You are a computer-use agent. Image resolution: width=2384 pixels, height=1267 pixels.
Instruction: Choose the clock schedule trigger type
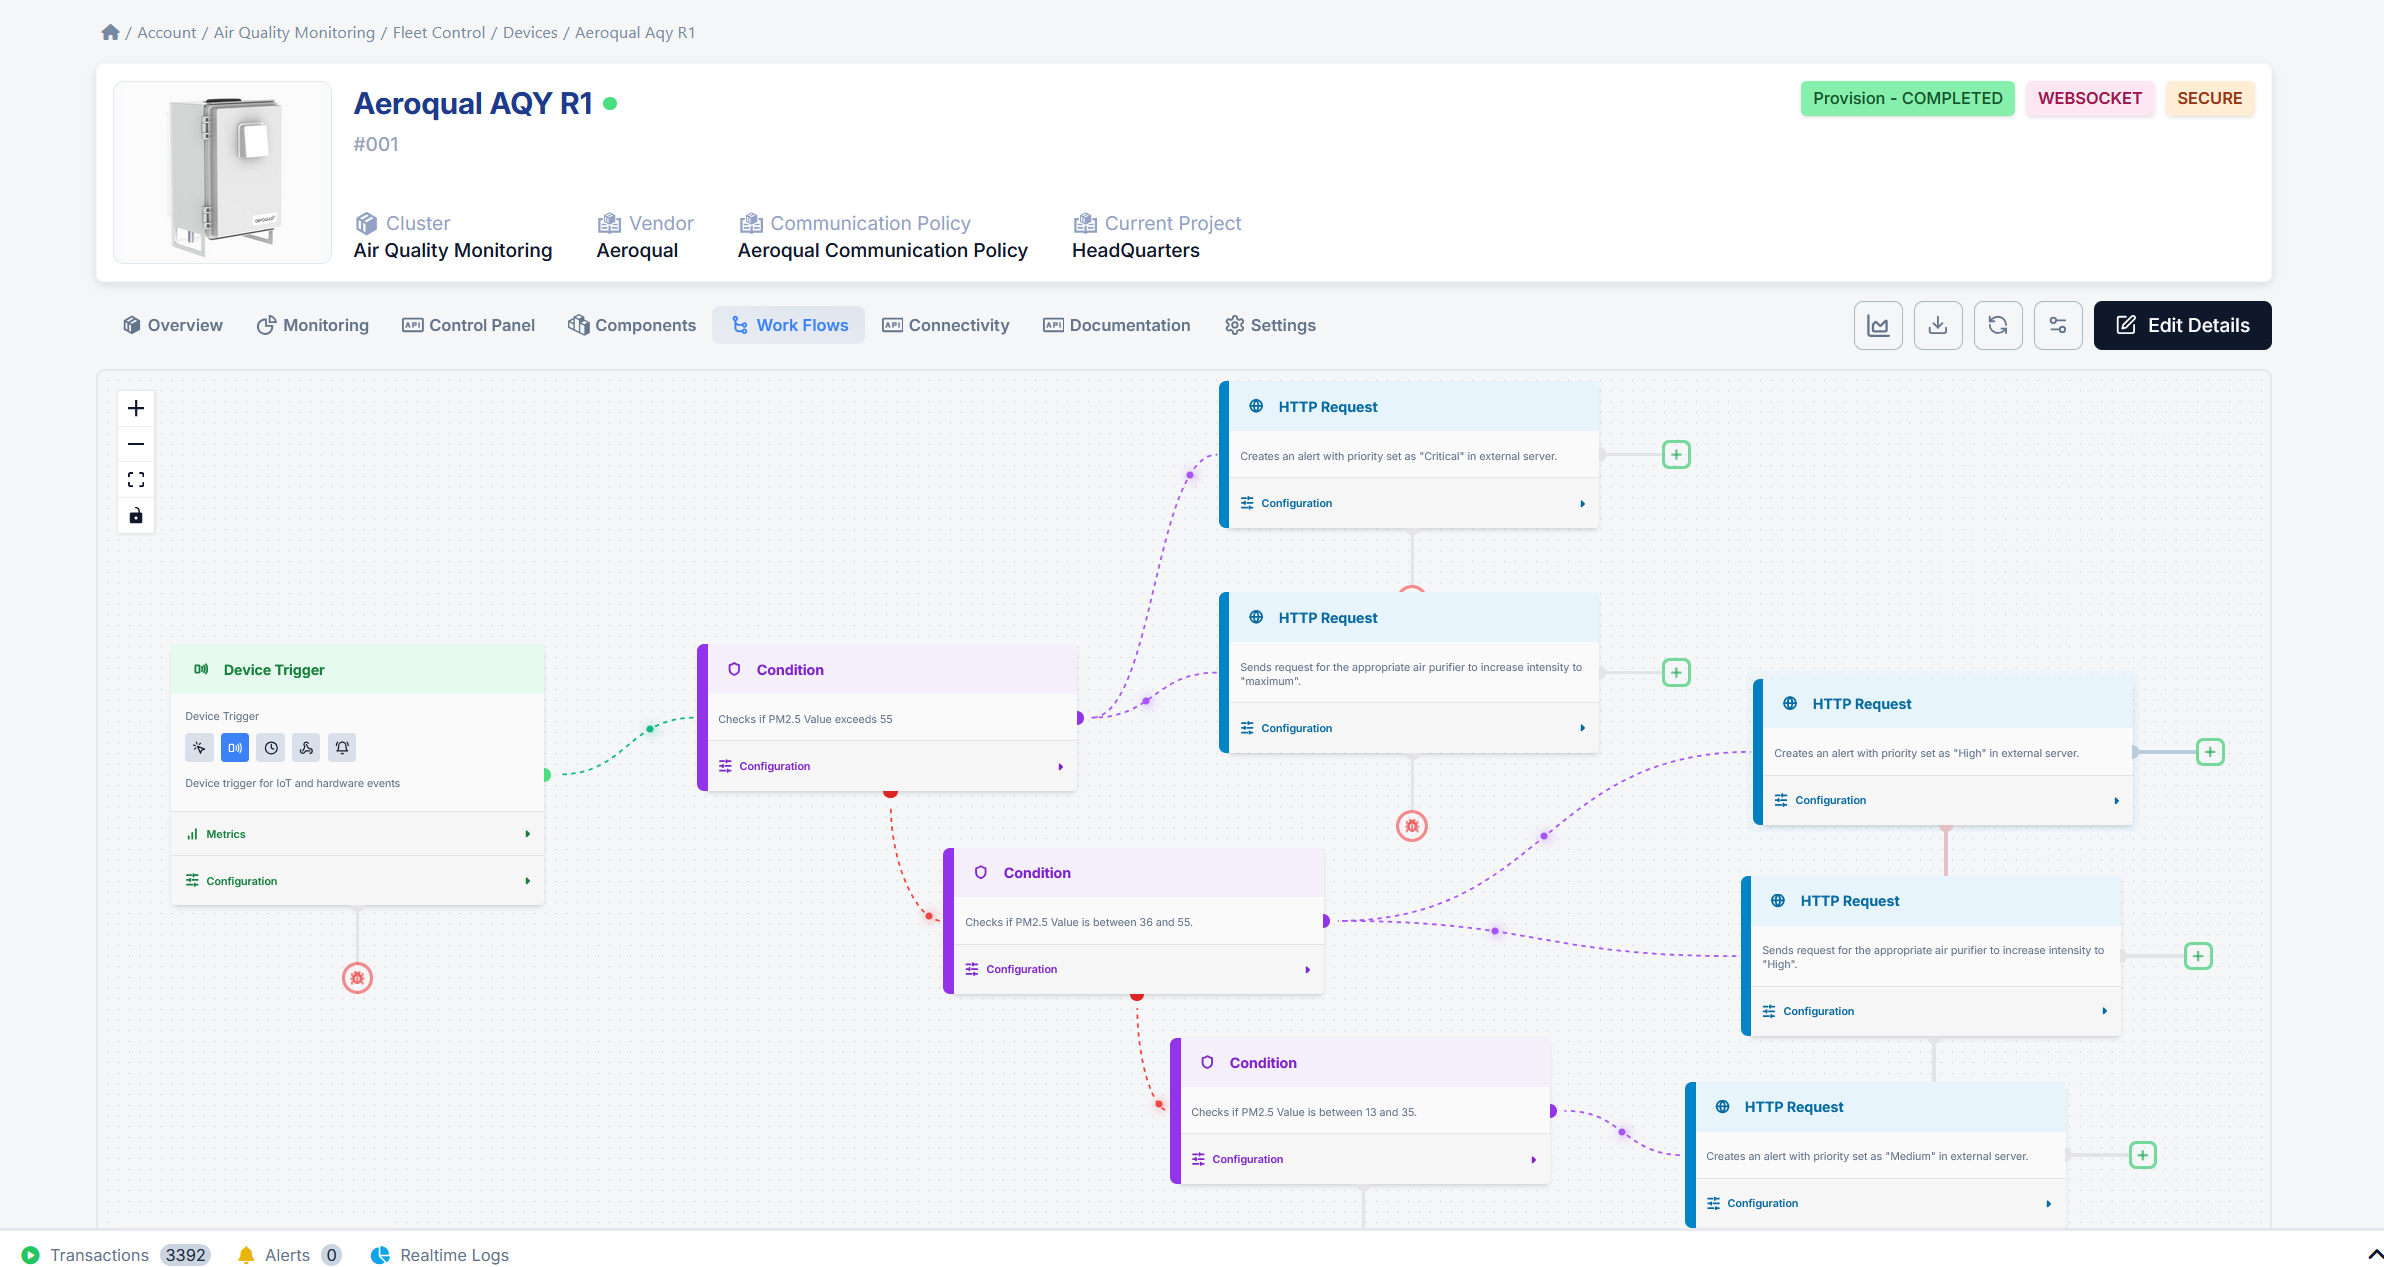270,747
